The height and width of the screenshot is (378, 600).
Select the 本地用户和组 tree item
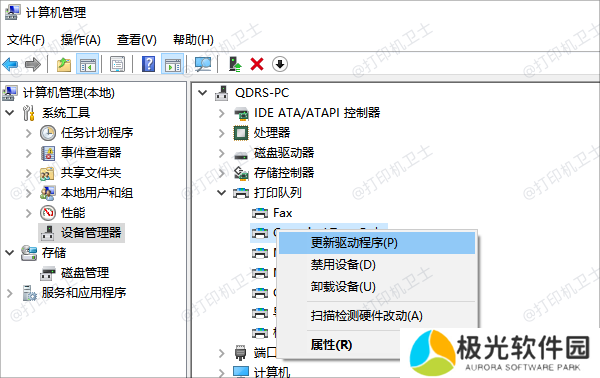coord(97,193)
